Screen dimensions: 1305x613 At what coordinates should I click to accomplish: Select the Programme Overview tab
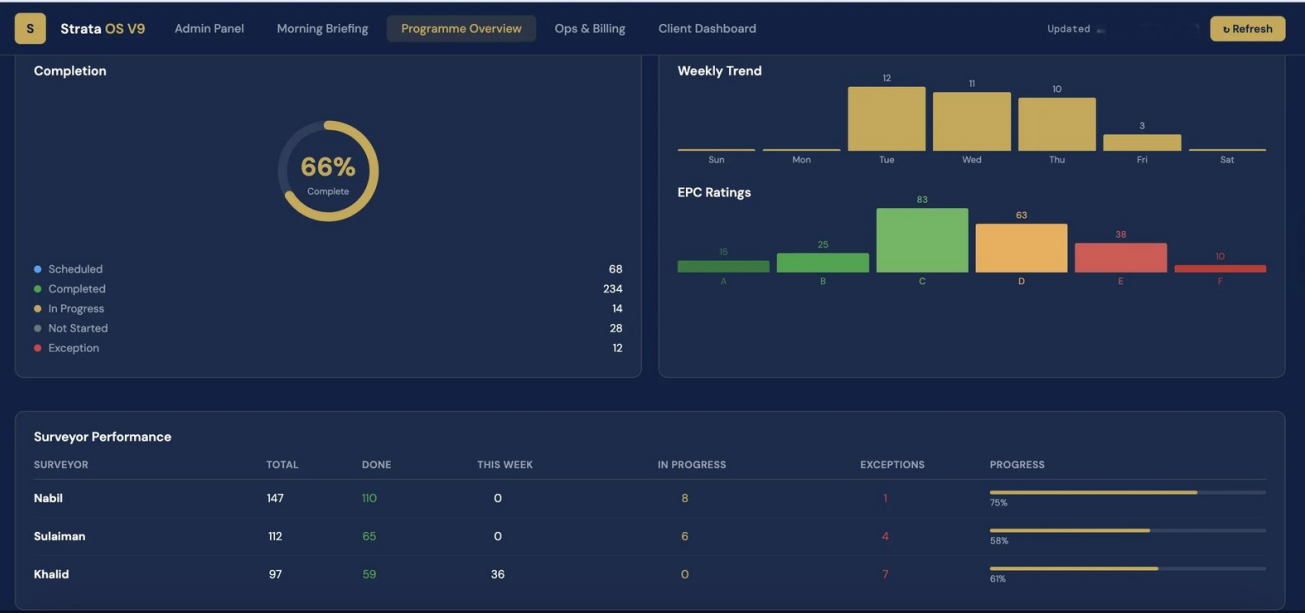point(461,29)
